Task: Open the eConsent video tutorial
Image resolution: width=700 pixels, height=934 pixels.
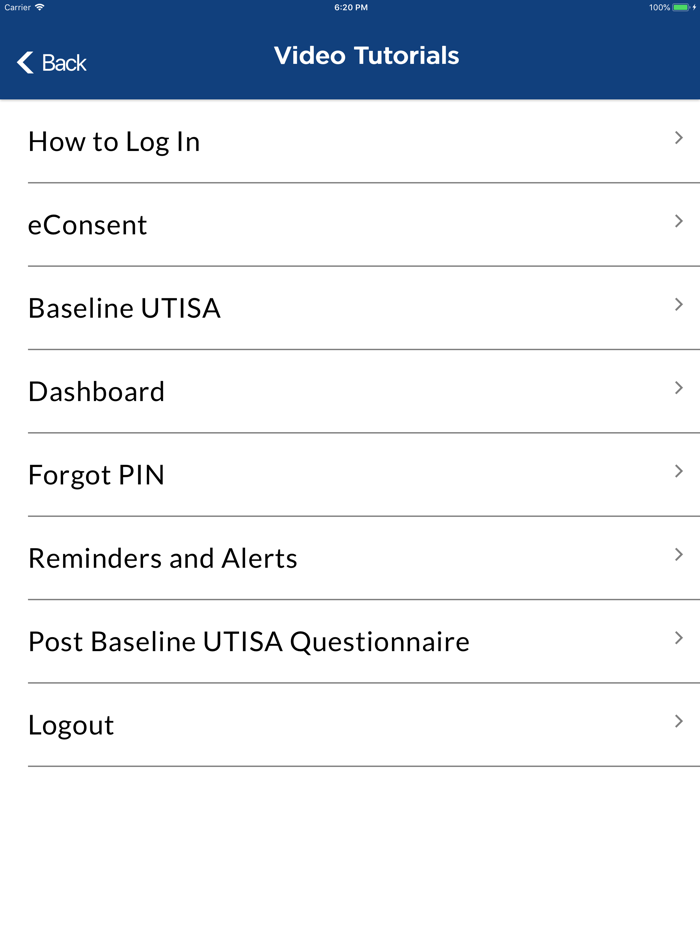Action: click(x=88, y=225)
